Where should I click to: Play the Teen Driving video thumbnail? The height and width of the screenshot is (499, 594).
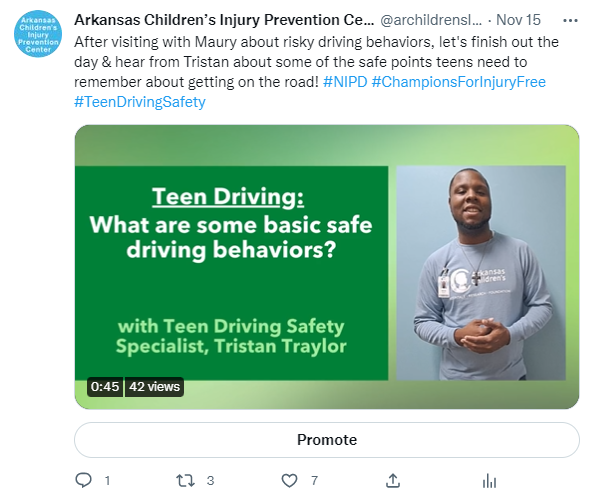[x=327, y=267]
